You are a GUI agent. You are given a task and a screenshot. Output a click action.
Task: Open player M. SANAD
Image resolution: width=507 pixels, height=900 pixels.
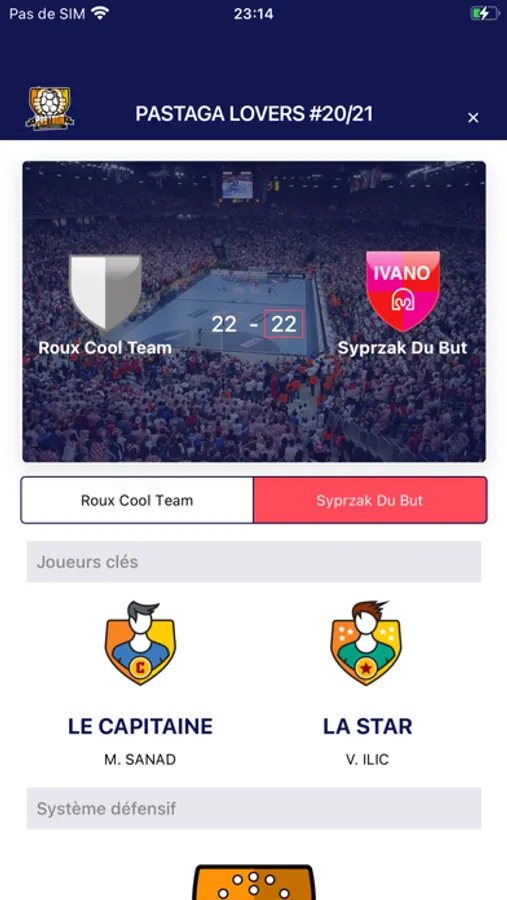point(140,759)
